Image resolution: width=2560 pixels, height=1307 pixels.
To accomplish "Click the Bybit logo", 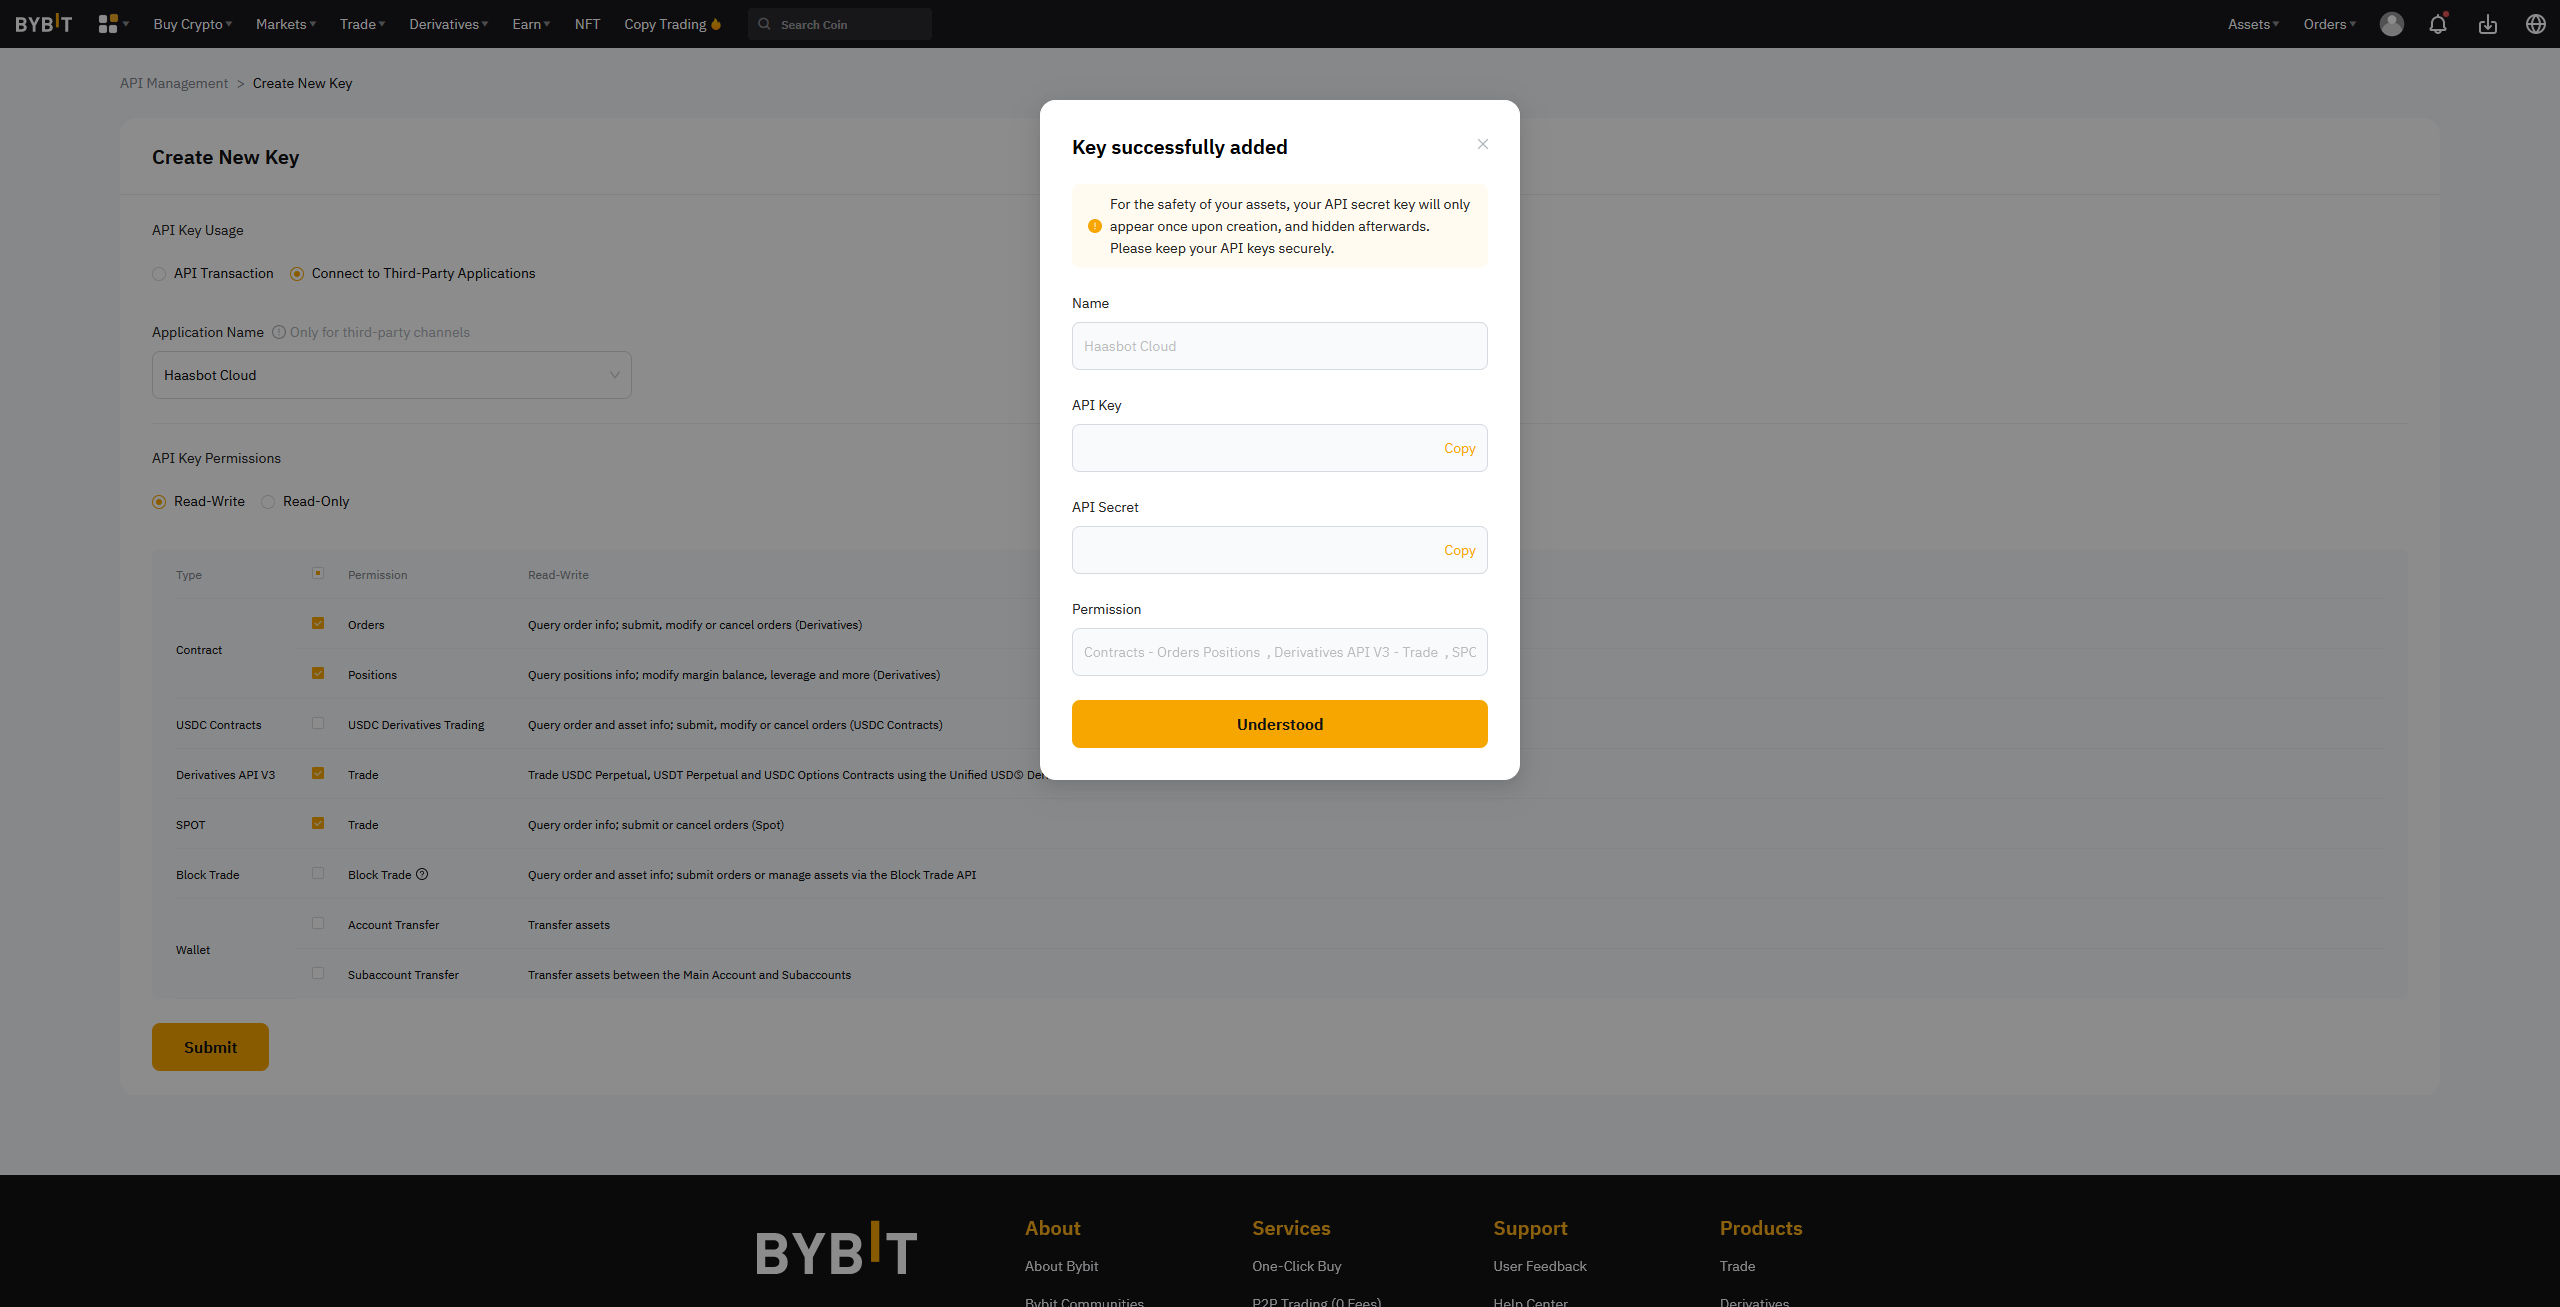I will pos(44,23).
